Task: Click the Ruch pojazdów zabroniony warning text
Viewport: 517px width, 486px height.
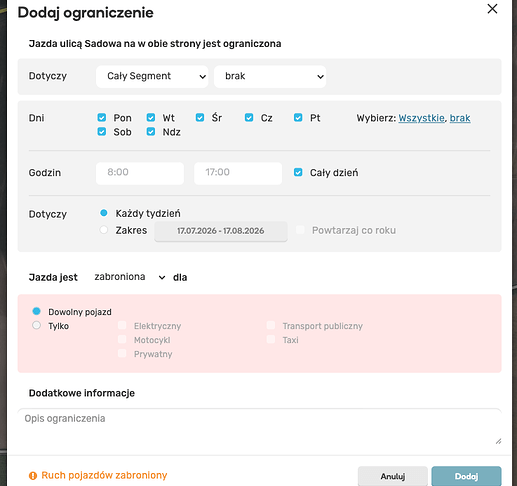Action: tap(104, 475)
